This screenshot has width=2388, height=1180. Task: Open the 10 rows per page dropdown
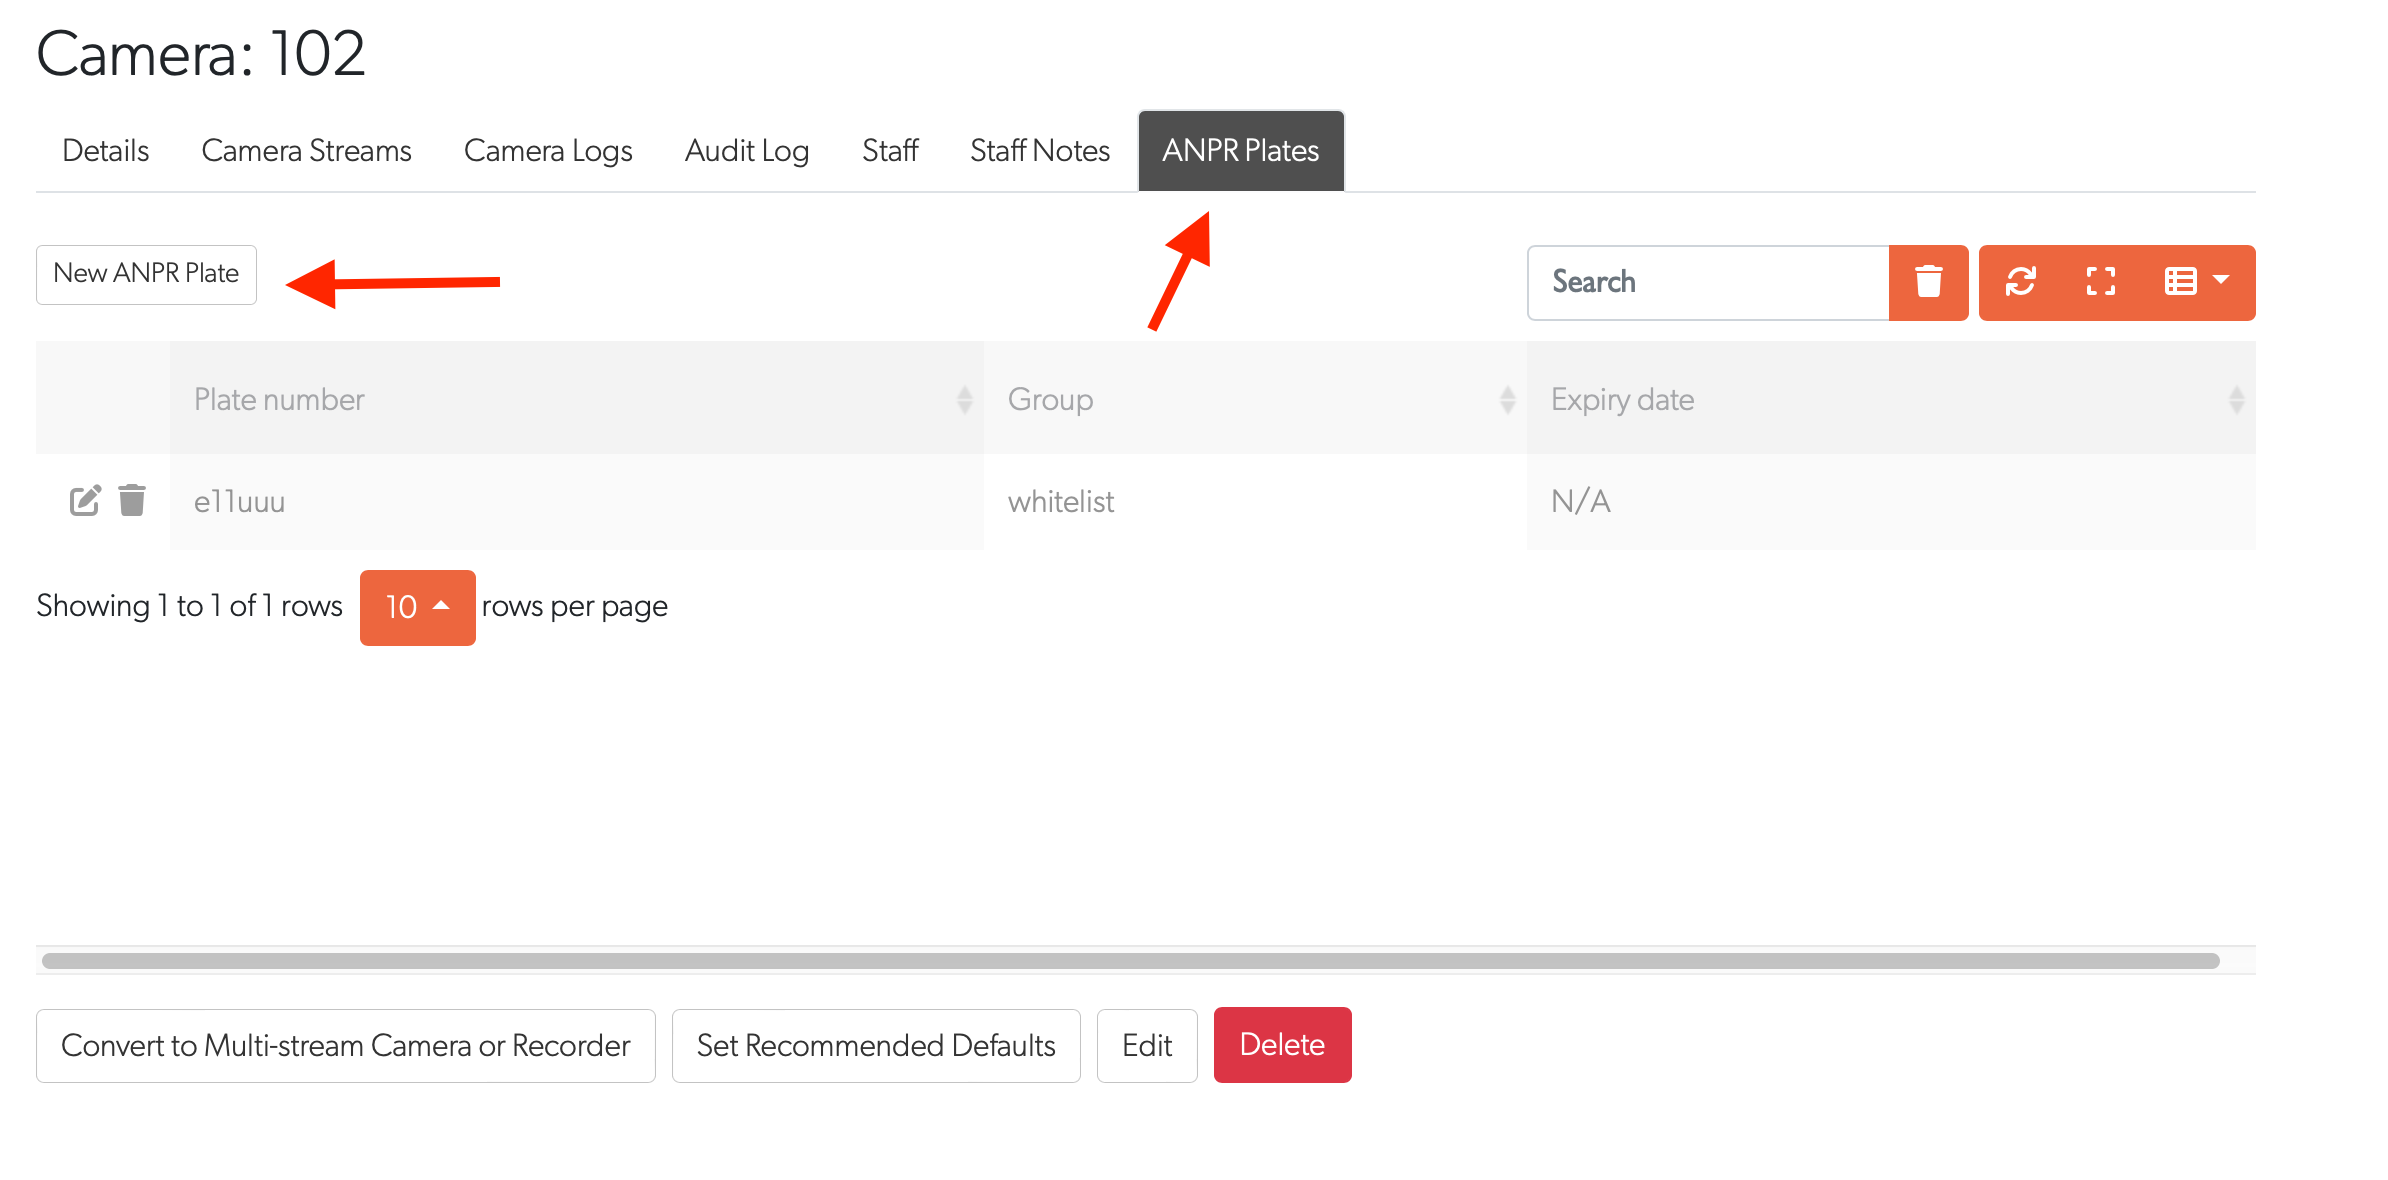point(417,607)
